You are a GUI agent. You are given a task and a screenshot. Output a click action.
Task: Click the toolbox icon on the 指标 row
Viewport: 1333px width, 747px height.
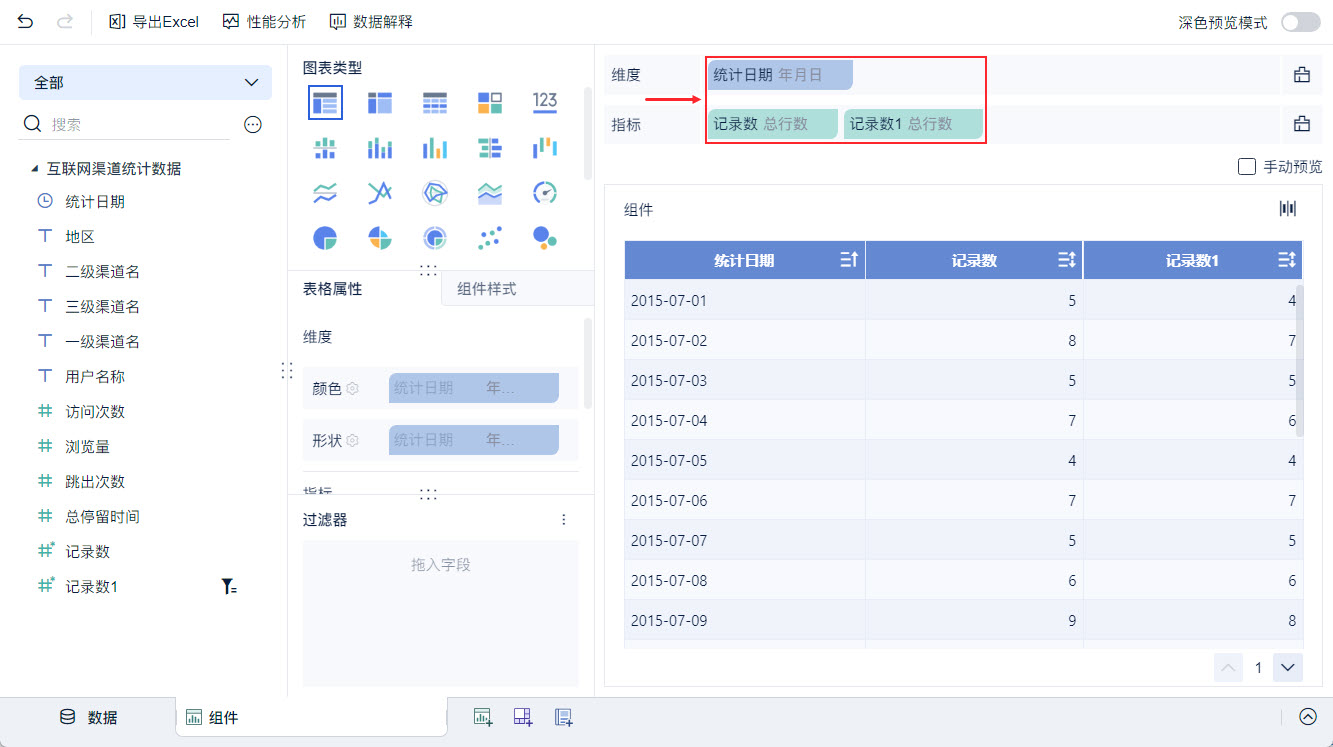coord(1302,124)
